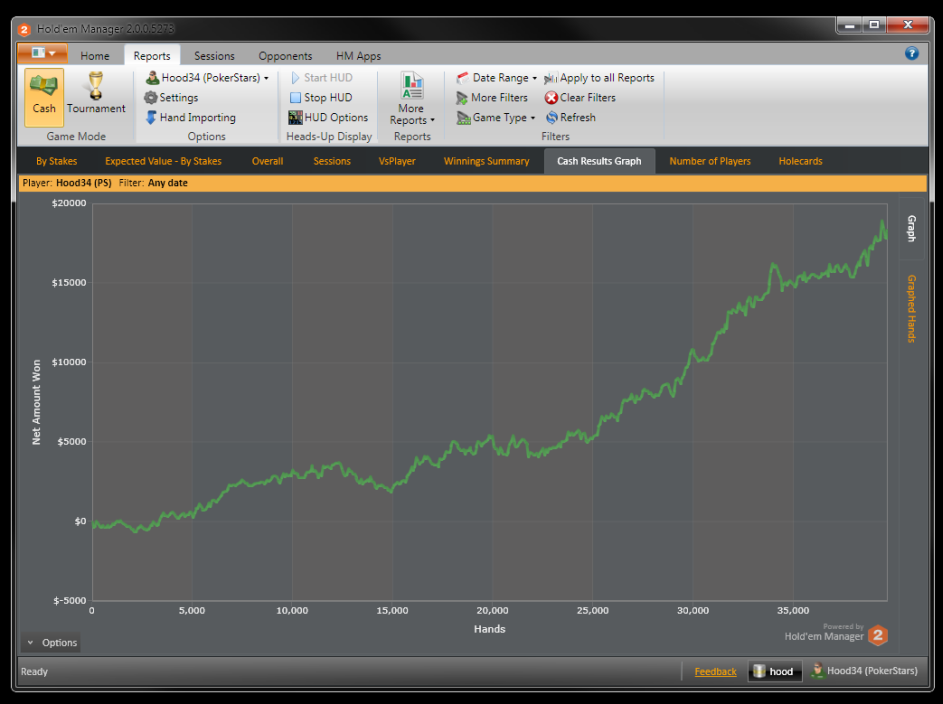Open the orange application menu button
The width and height of the screenshot is (943, 704).
pos(42,53)
